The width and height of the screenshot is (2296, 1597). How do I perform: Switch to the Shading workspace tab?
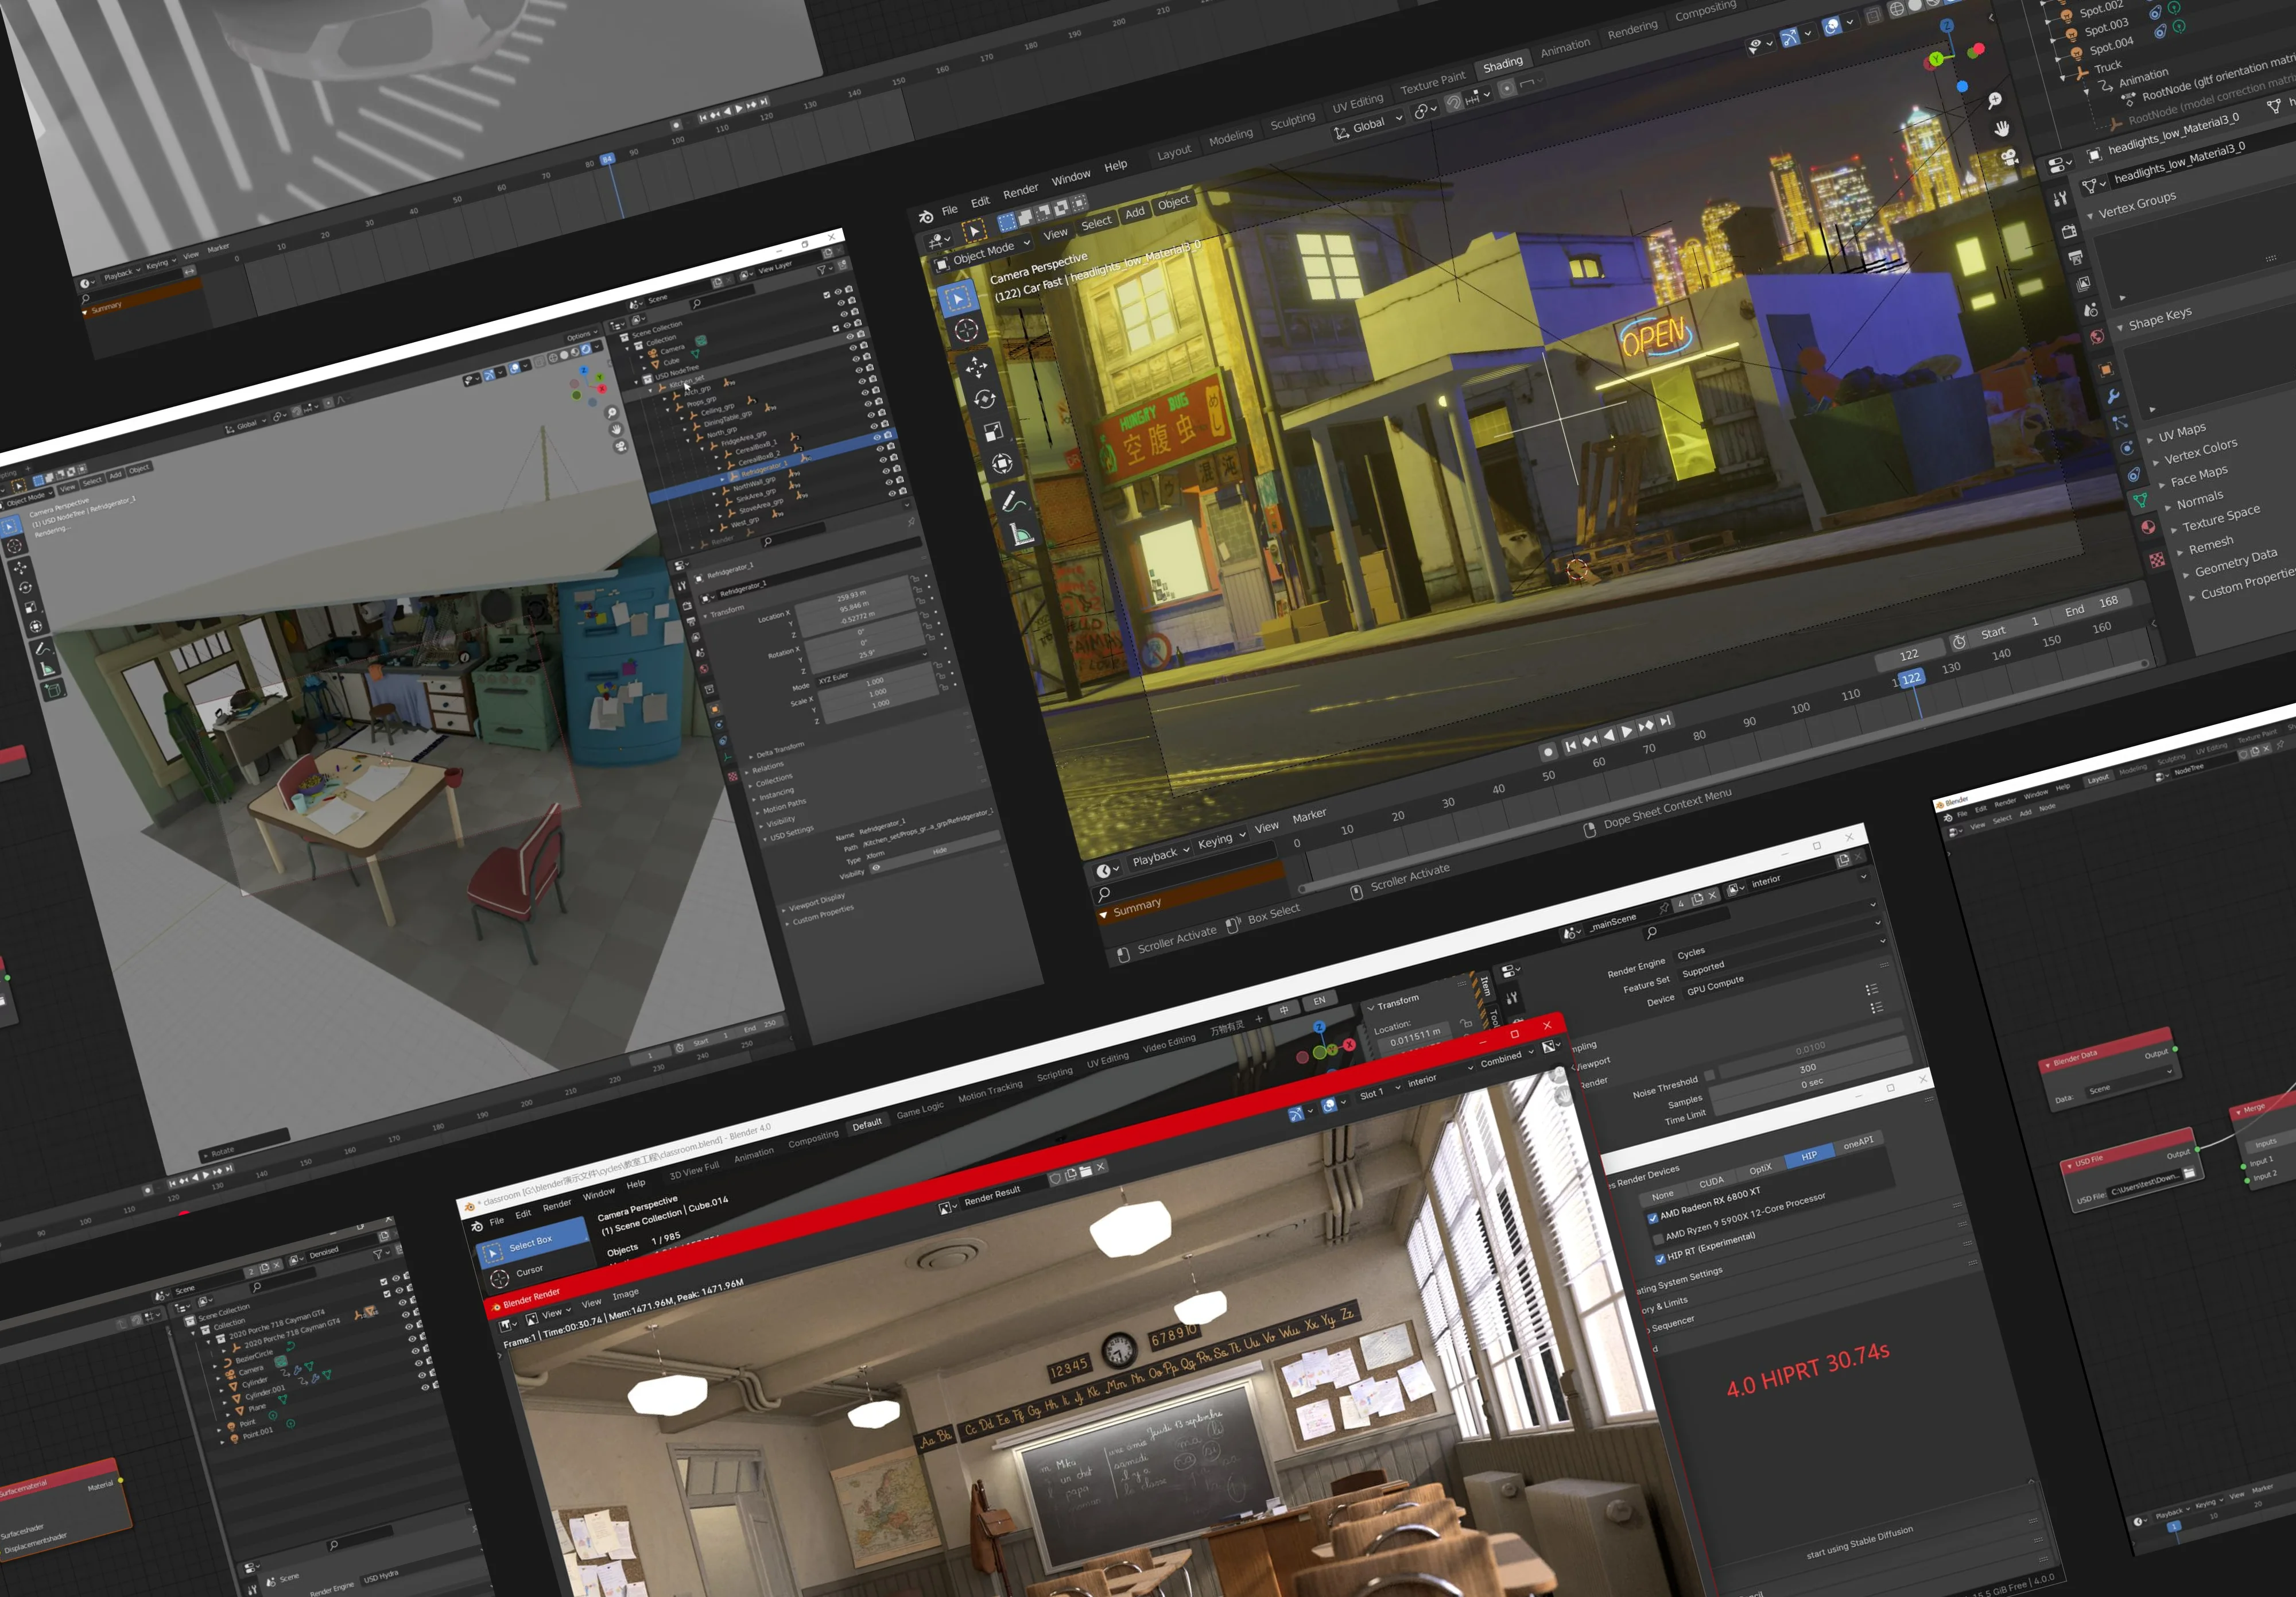pos(1502,64)
